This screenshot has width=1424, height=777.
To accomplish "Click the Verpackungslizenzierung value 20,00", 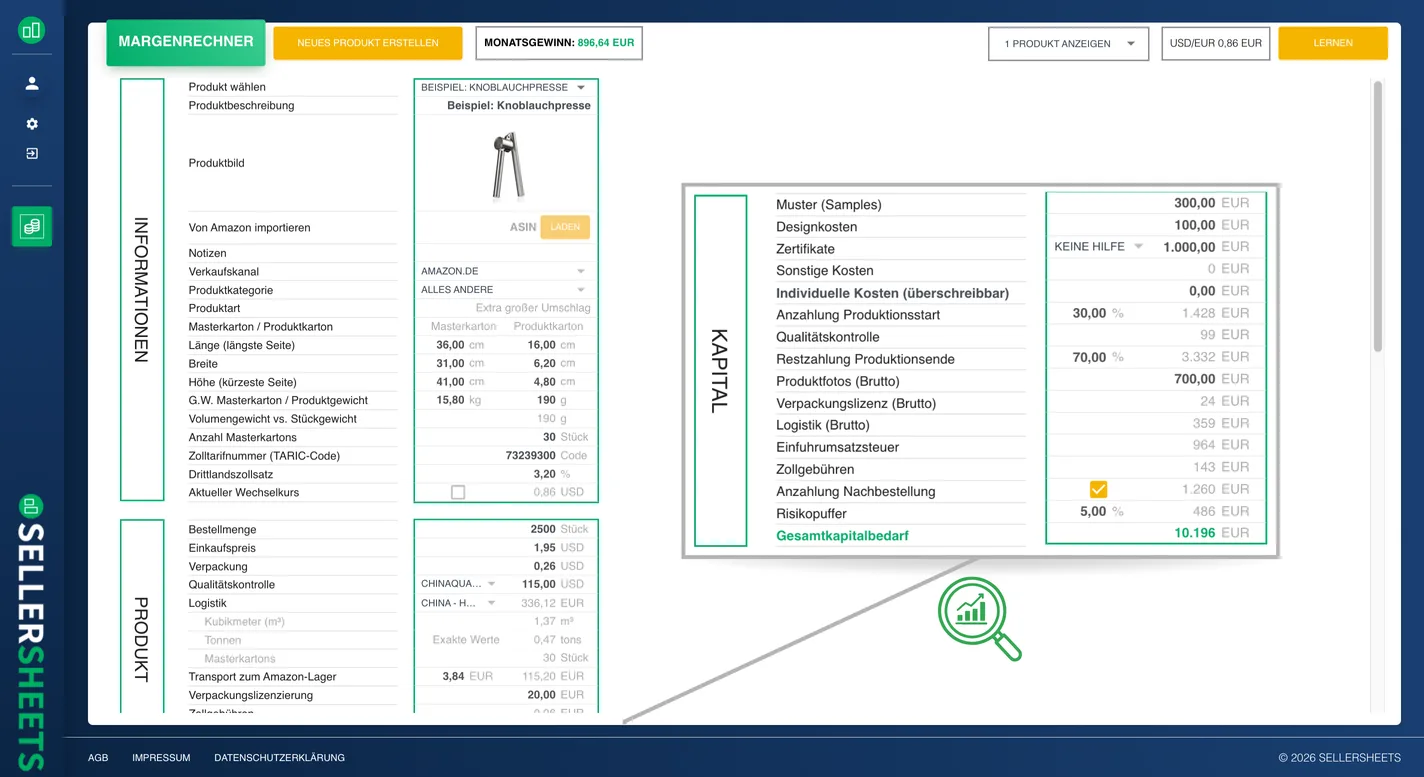I will [542, 695].
